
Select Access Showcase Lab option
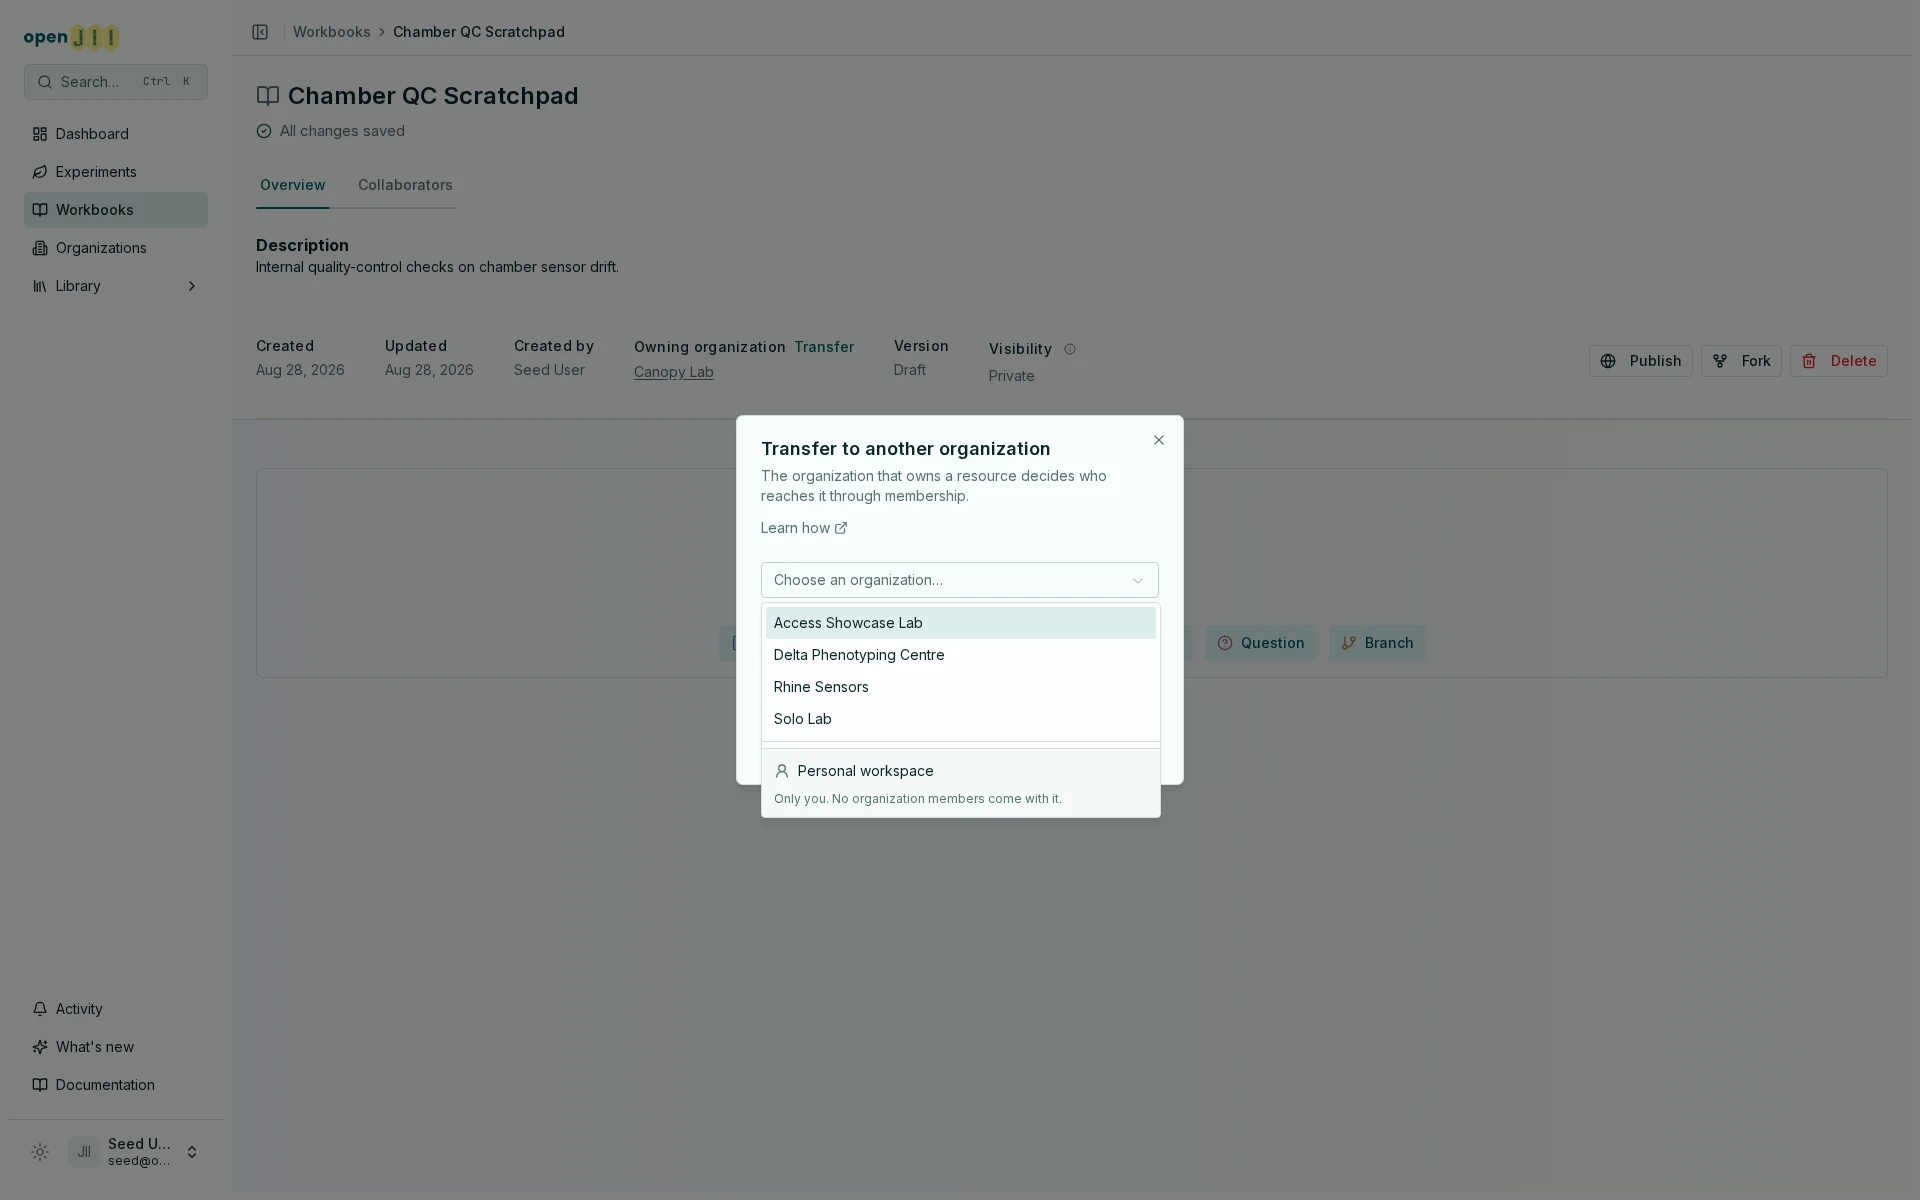tap(960, 623)
